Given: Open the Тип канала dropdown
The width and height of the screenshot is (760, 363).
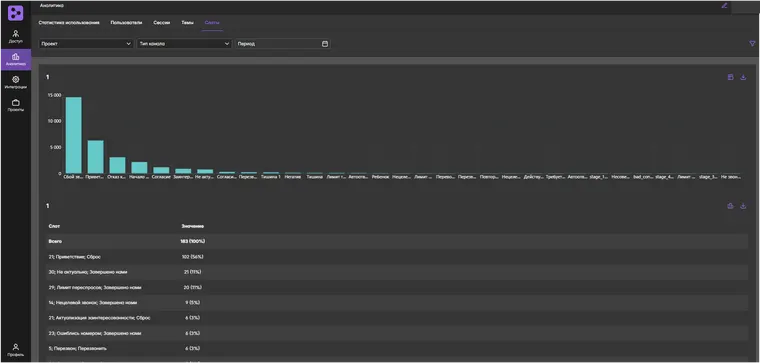Looking at the screenshot, I should click(184, 44).
